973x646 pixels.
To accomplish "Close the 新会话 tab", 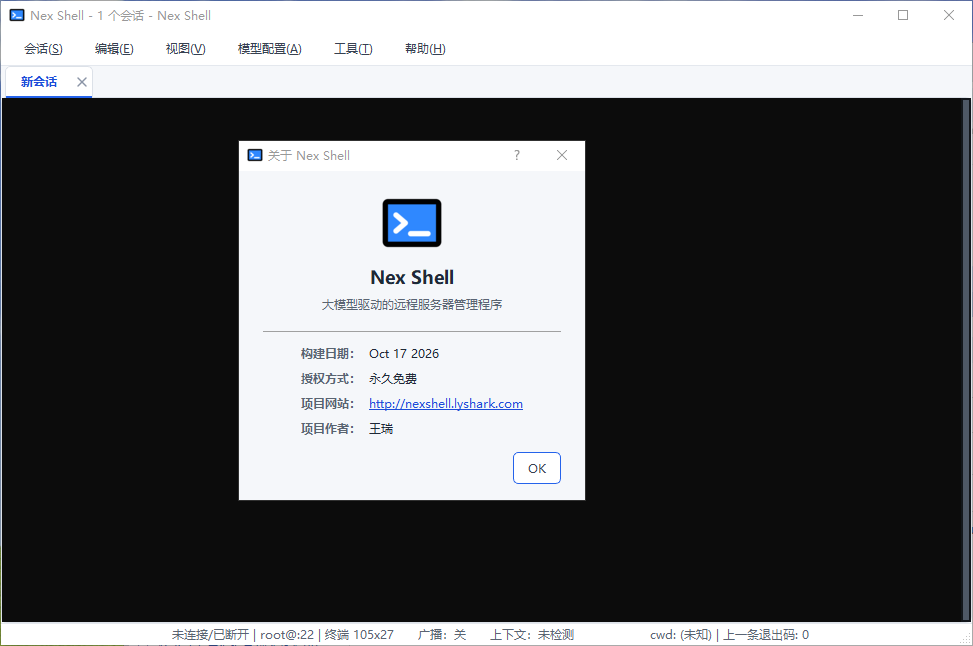I will (82, 82).
